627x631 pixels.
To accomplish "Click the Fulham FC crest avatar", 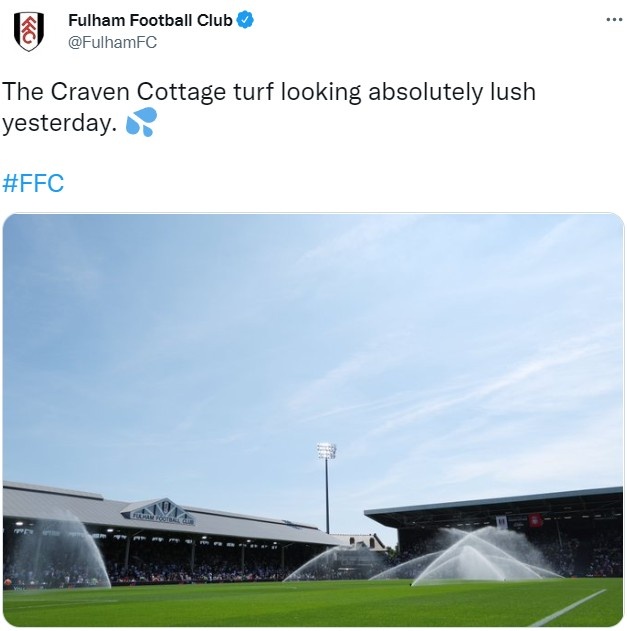I will 29,31.
